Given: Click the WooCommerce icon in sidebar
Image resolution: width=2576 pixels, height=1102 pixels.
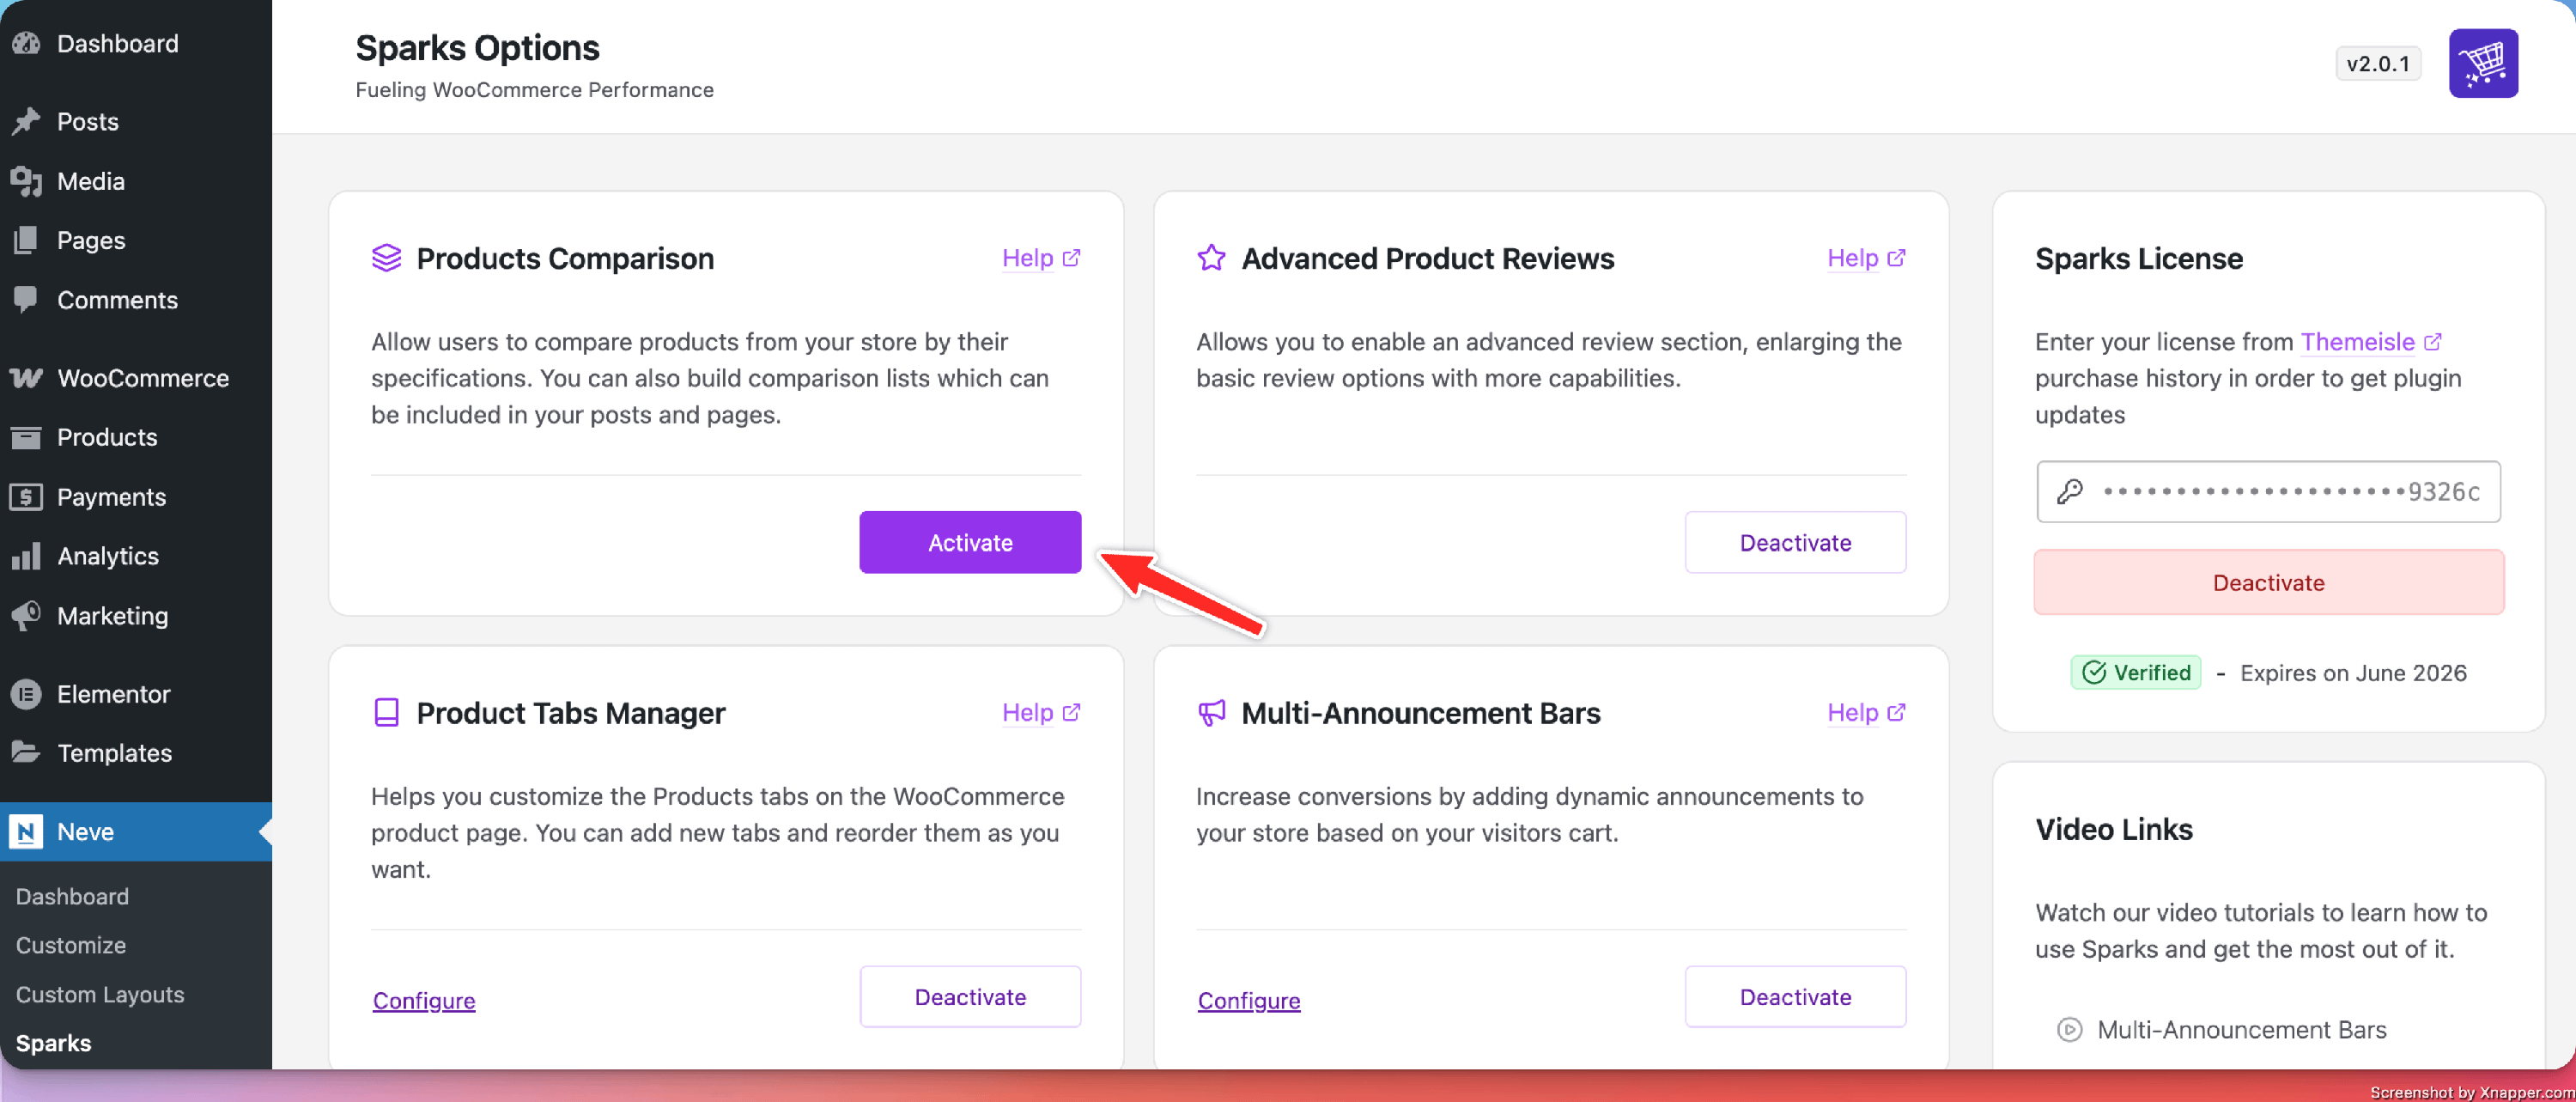Looking at the screenshot, I should pyautogui.click(x=26, y=378).
